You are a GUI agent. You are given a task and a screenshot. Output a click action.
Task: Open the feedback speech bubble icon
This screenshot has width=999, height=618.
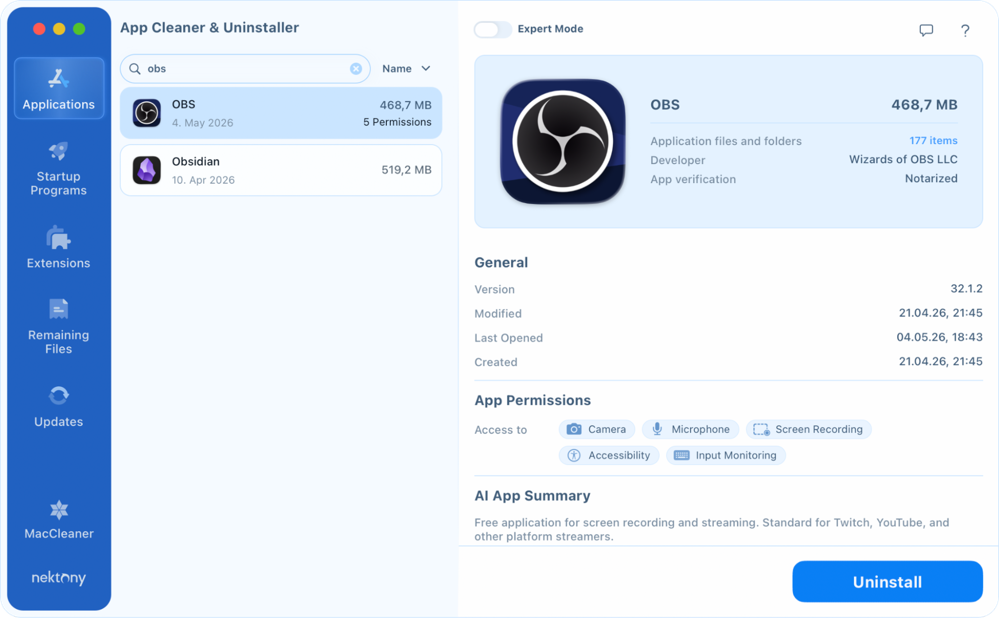tap(926, 30)
